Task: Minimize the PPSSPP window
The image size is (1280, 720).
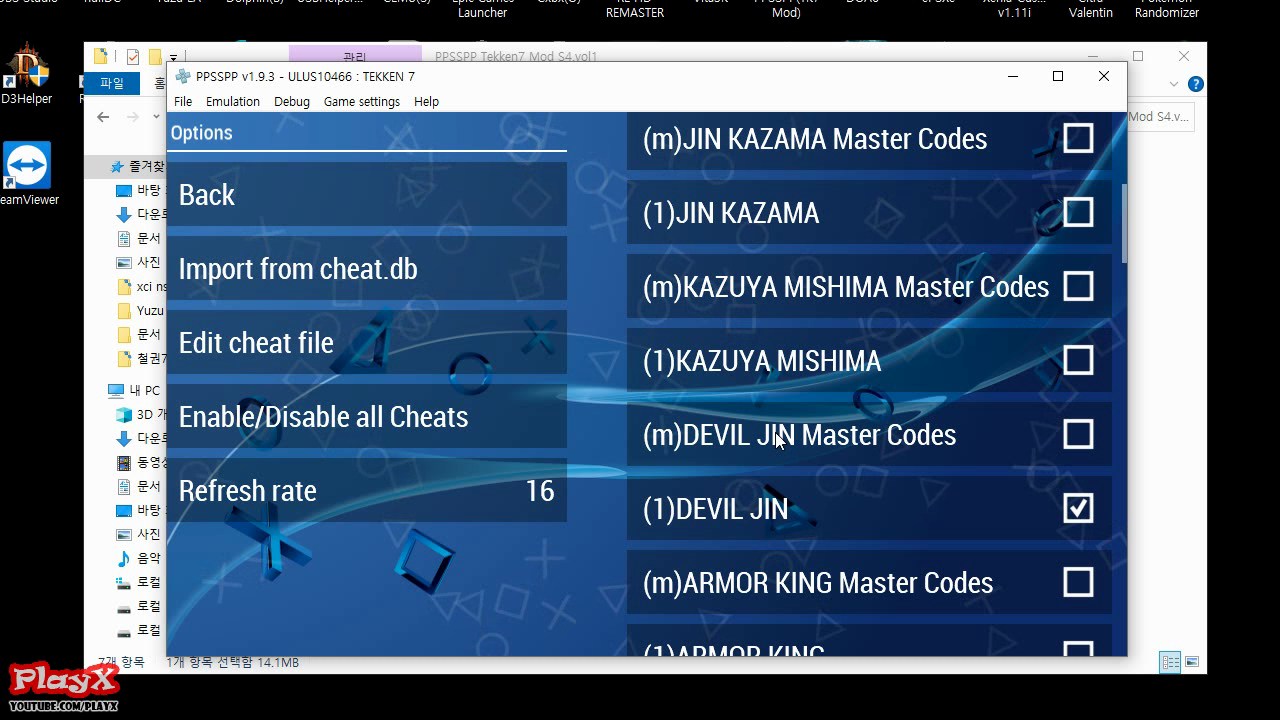Action: (1013, 76)
